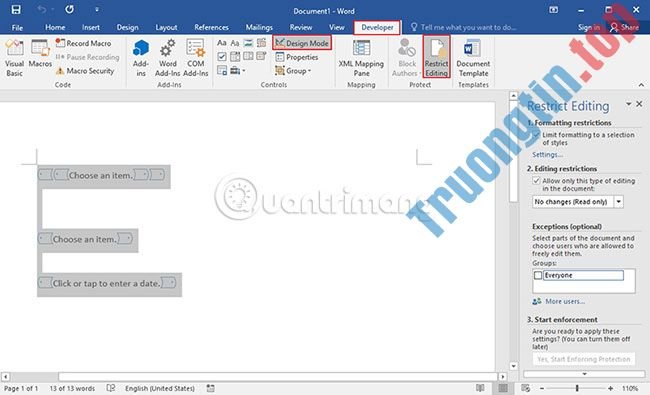Click the first Choose an item control
650x395 pixels.
[101, 175]
